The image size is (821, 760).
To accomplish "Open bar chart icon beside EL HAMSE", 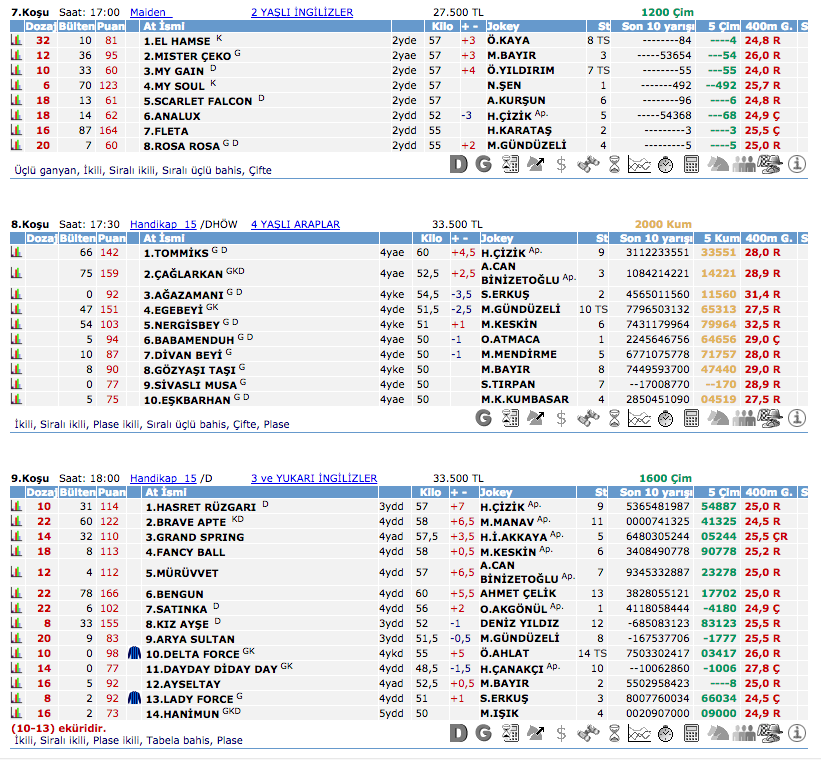I will pos(16,41).
